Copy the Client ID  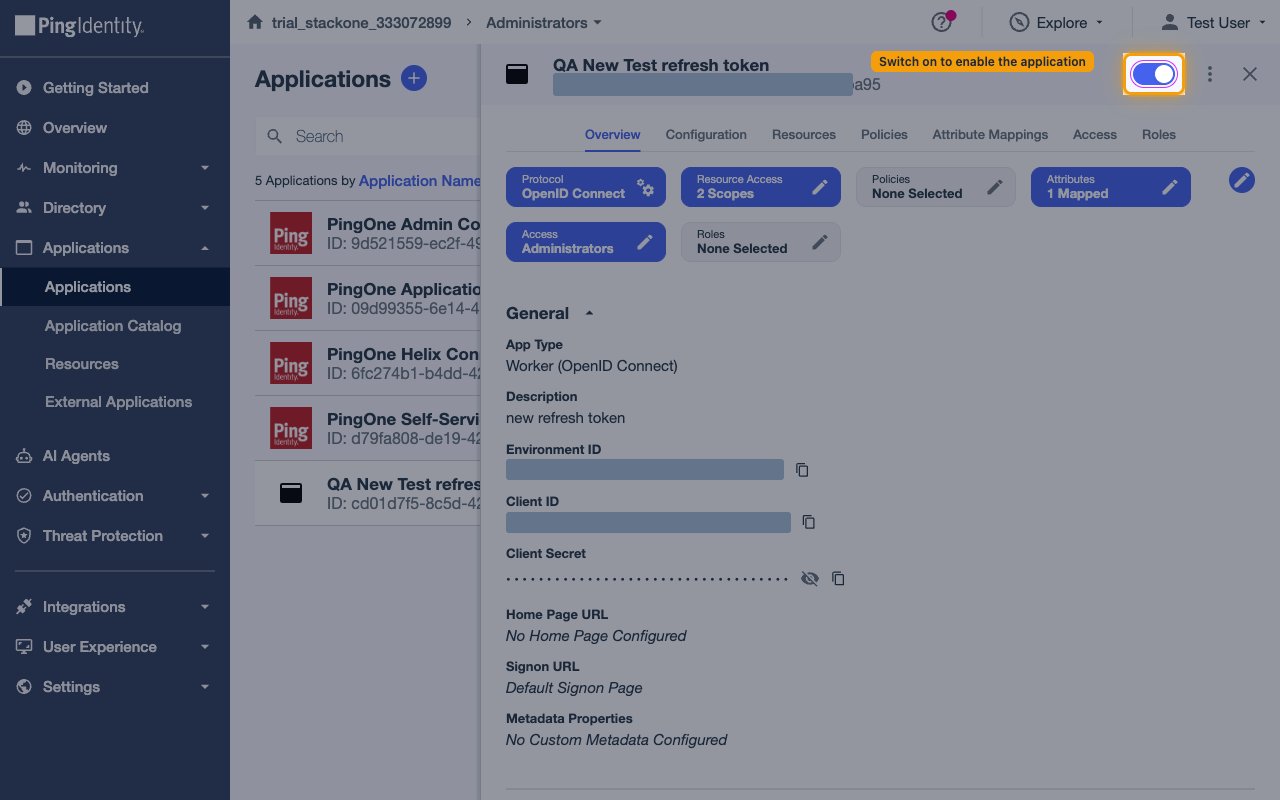point(809,522)
